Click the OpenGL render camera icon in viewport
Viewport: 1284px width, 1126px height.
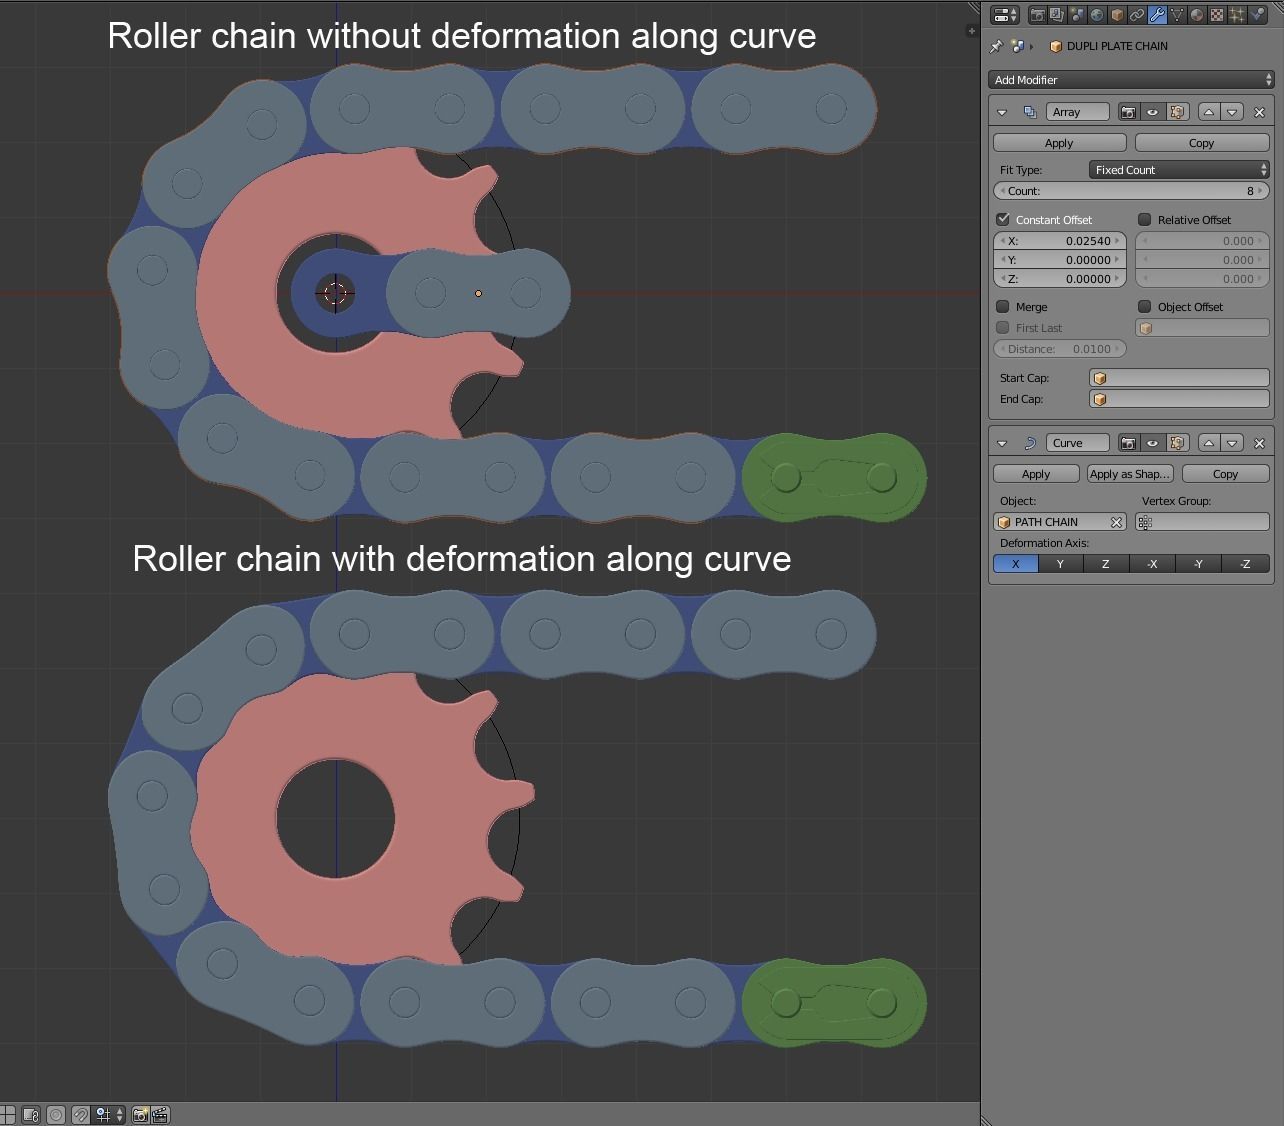[x=140, y=1114]
